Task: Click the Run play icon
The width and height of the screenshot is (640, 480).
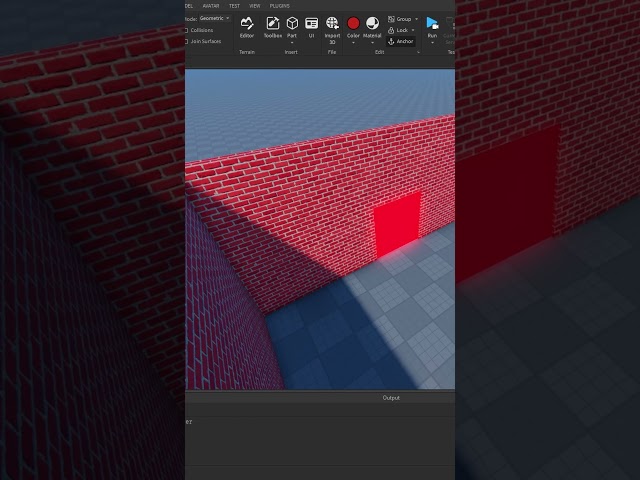Action: (432, 23)
